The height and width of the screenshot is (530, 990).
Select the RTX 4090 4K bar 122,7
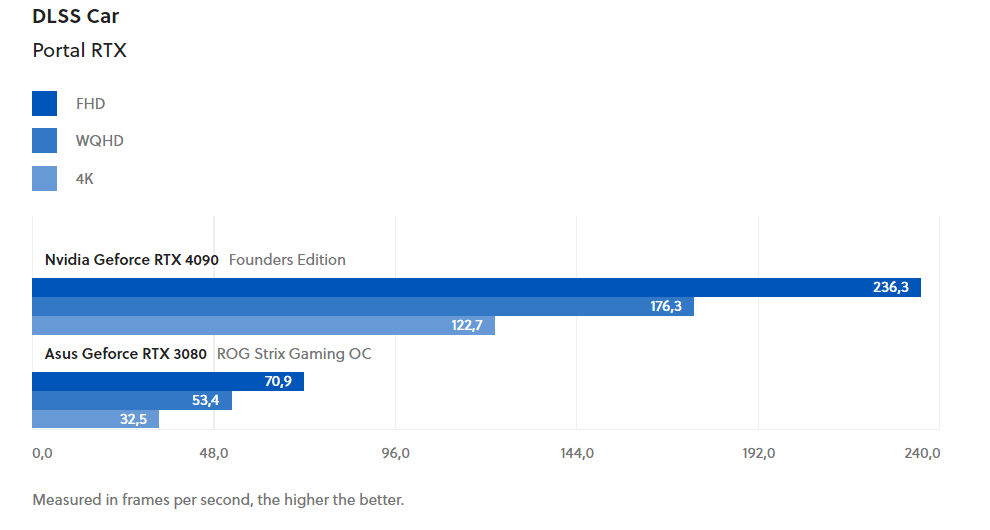(263, 325)
